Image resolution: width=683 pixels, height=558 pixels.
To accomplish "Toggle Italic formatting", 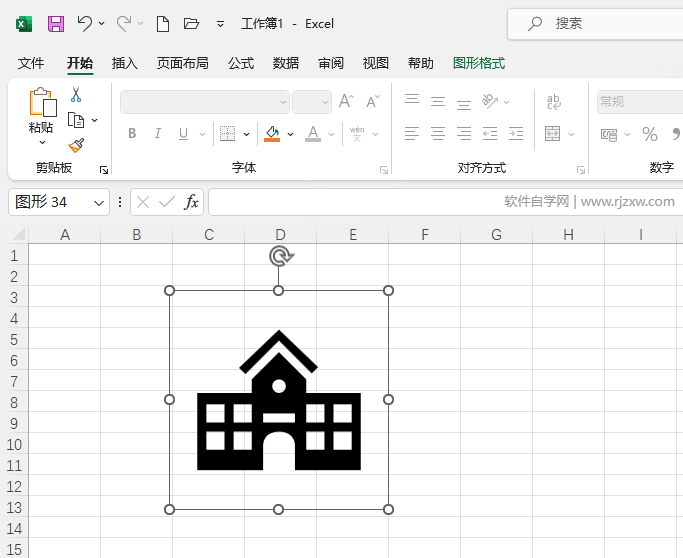I will point(158,133).
